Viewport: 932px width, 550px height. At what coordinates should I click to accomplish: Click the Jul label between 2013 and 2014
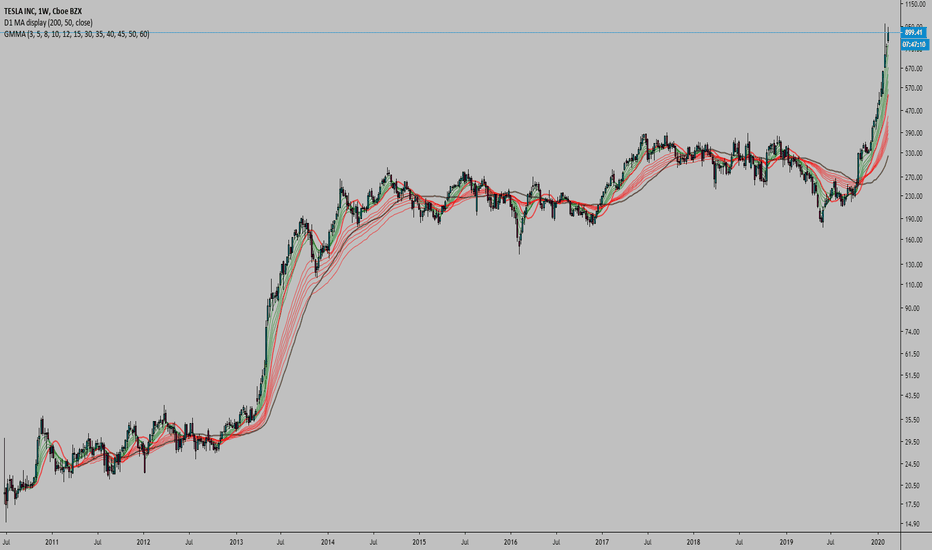(281, 542)
